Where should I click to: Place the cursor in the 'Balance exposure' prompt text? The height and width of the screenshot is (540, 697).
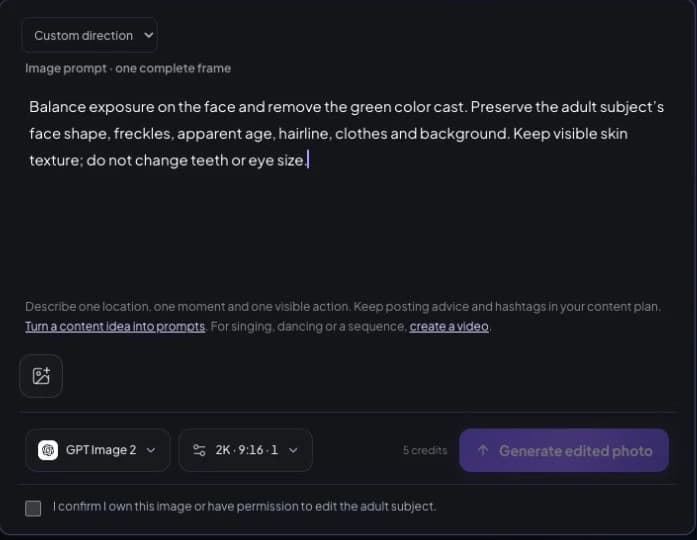click(347, 133)
